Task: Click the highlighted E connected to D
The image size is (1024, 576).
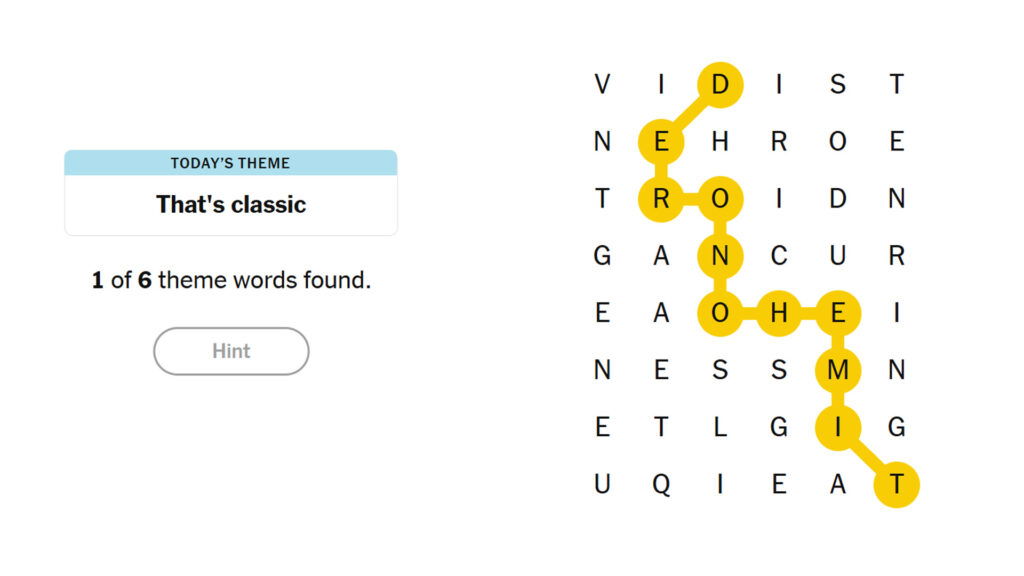Action: (x=662, y=141)
